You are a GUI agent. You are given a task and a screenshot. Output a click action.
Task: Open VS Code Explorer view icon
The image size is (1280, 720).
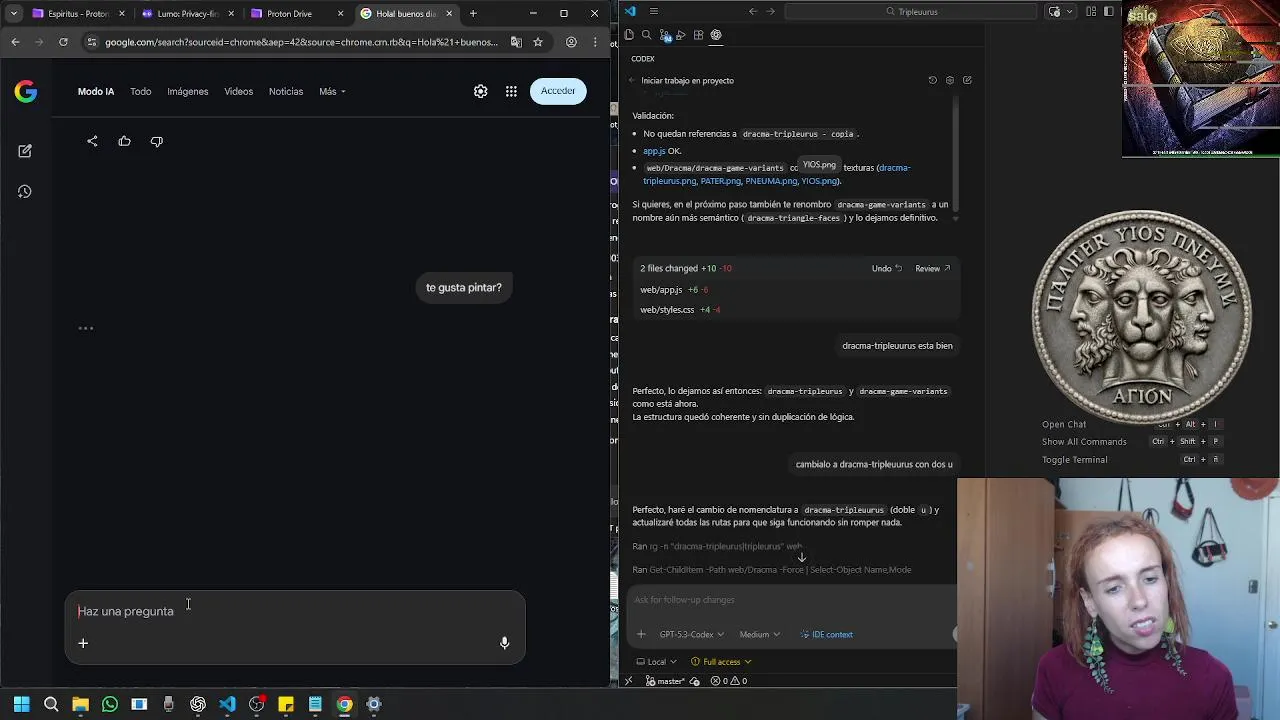629,35
